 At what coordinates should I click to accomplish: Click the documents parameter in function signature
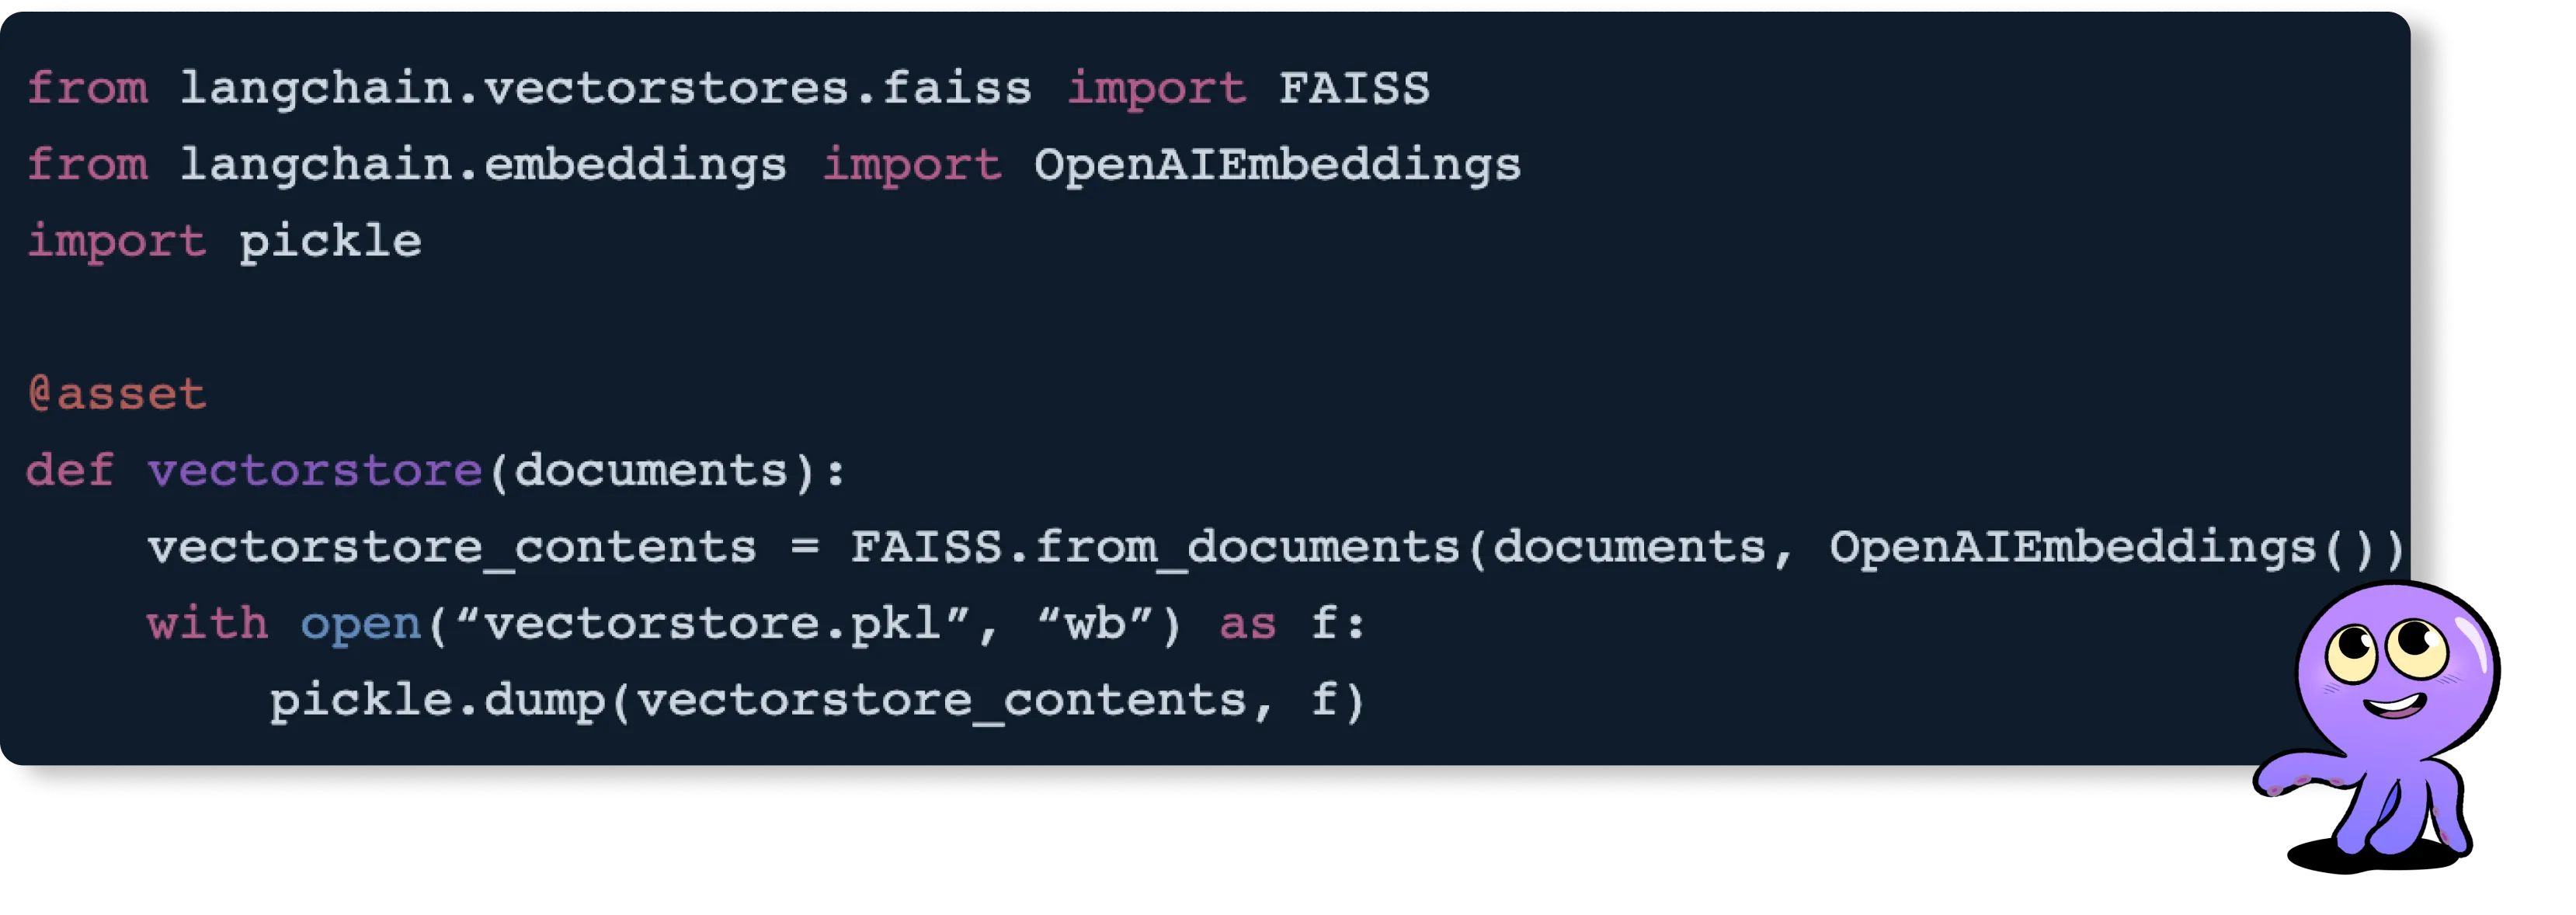coord(651,470)
